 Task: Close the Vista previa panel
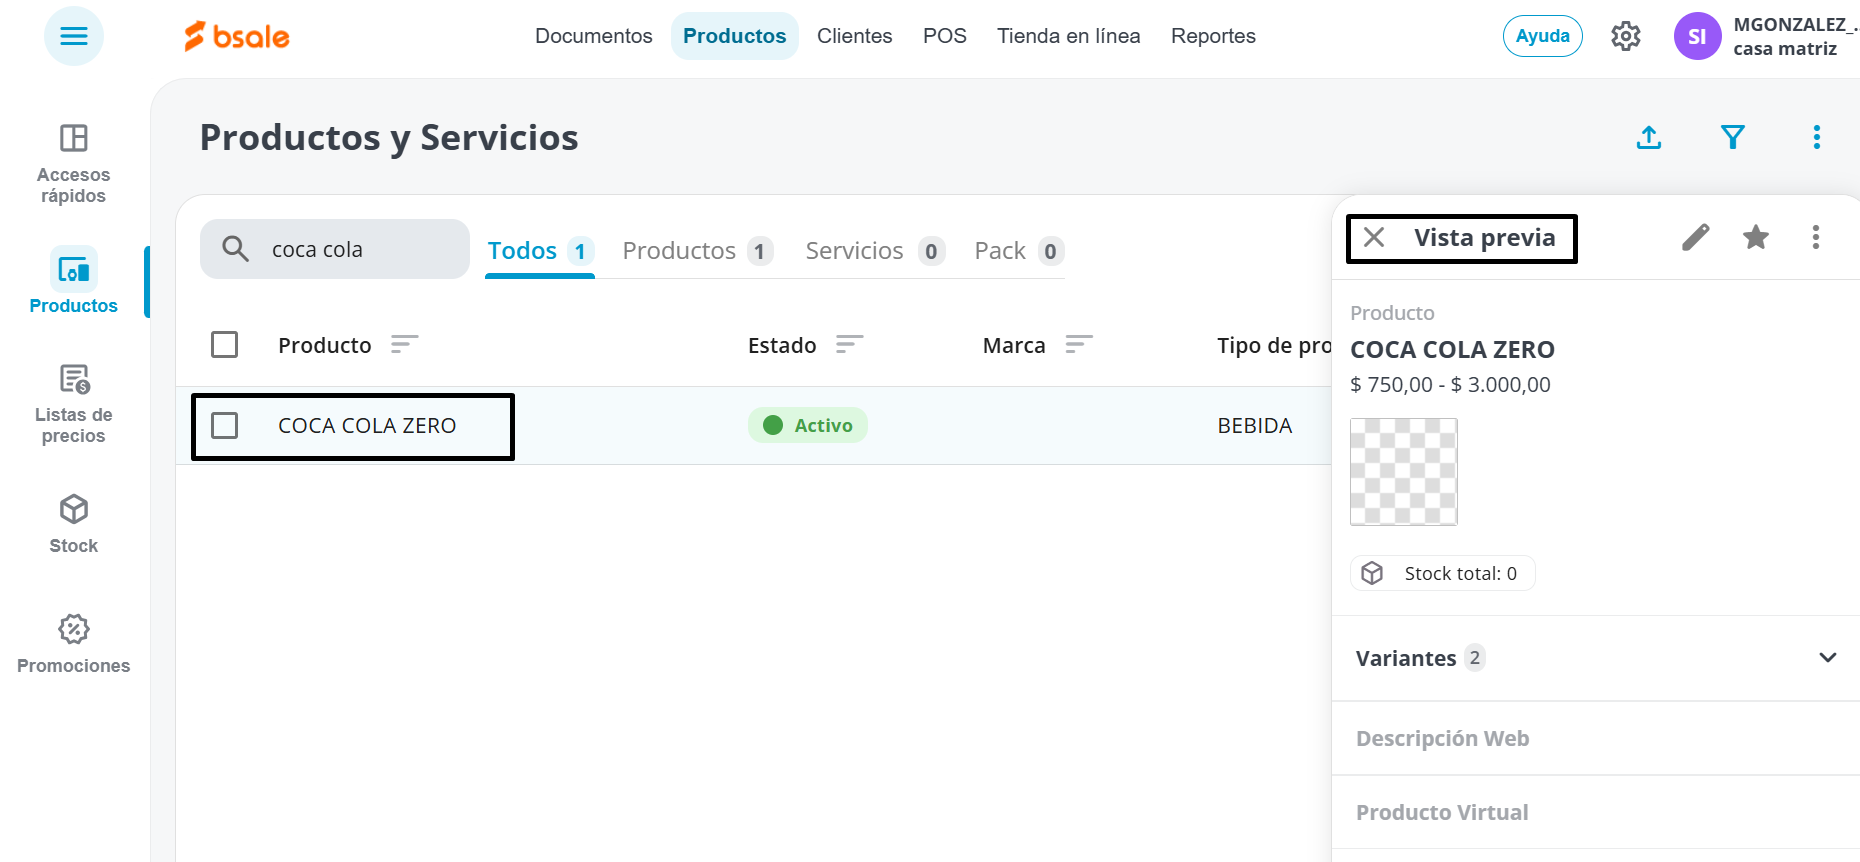1374,237
